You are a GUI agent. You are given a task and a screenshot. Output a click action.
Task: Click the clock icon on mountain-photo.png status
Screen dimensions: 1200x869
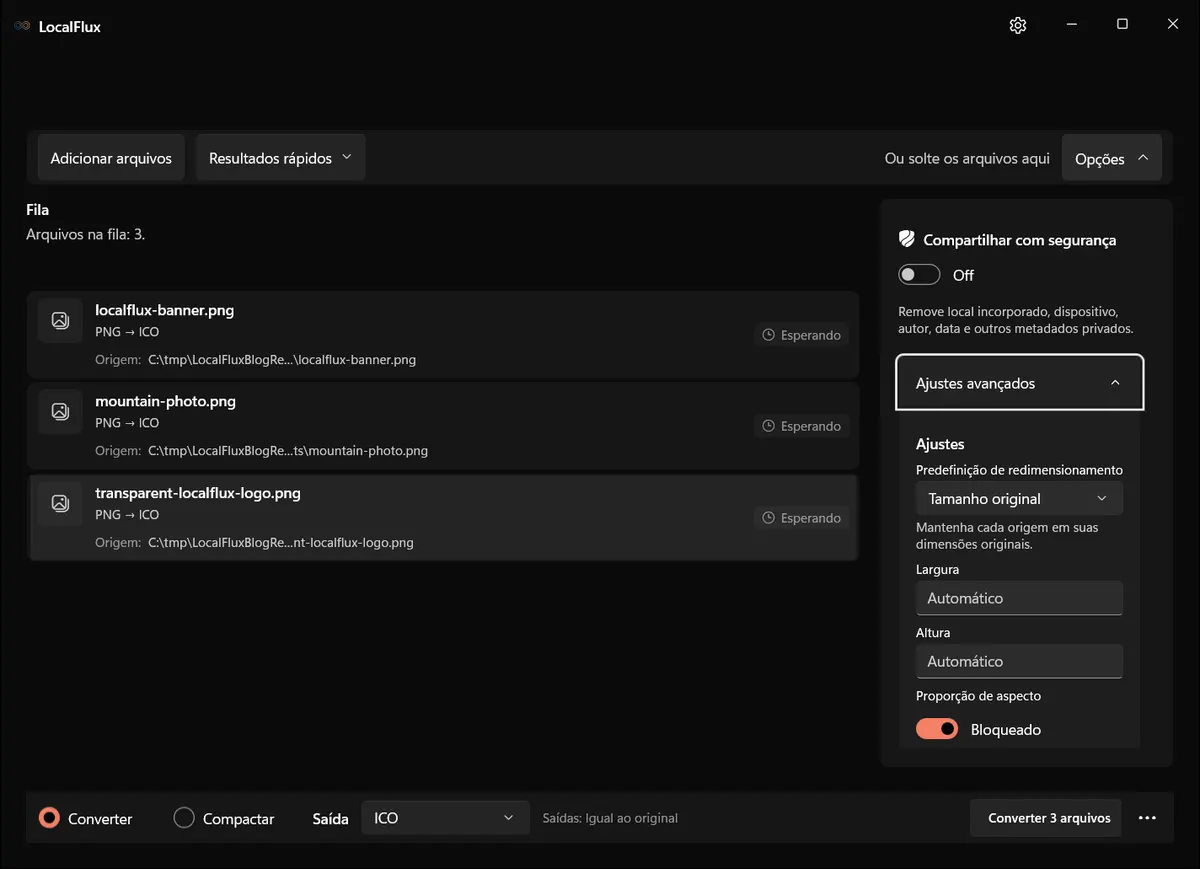(x=769, y=426)
